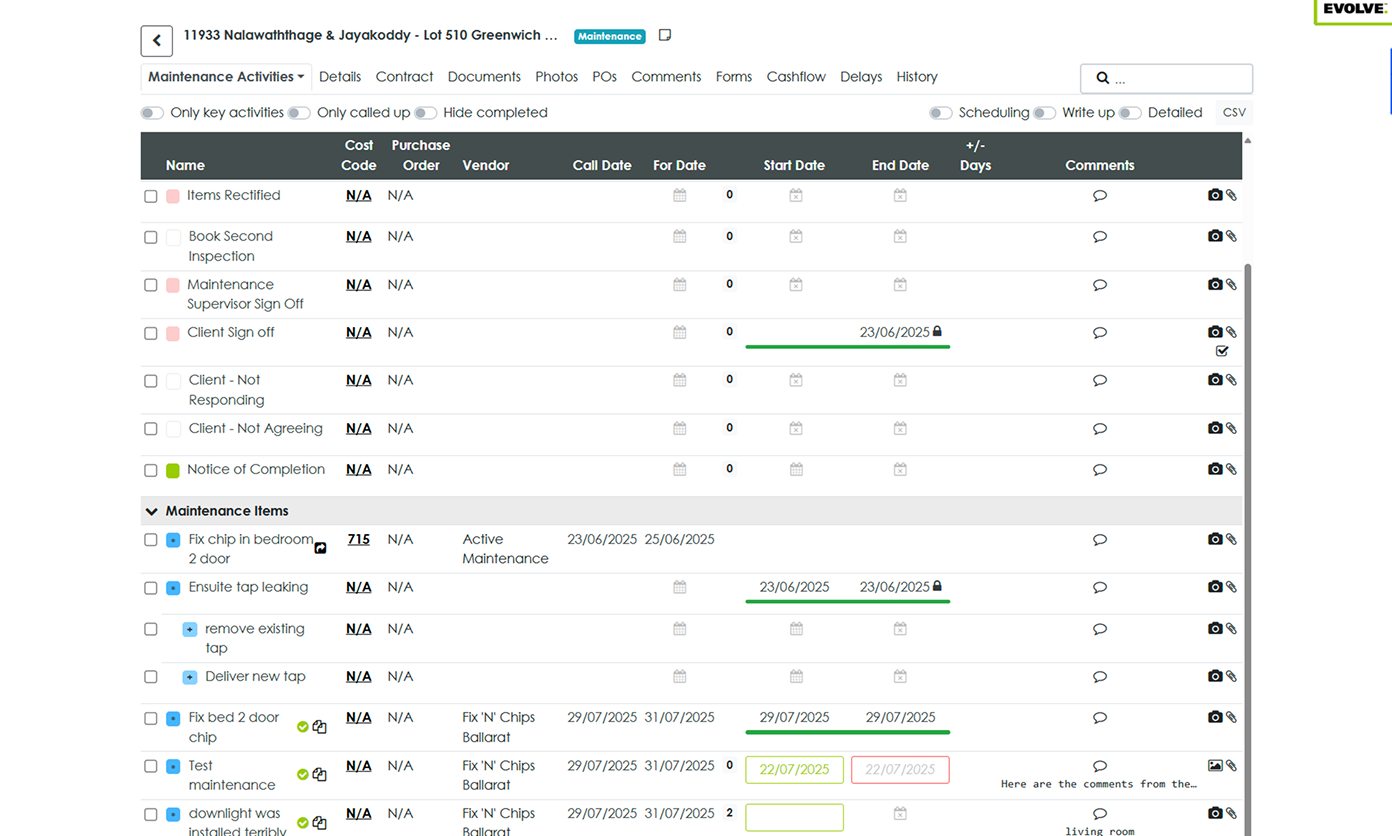Viewport: 1392px width, 836px height.
Task: Expand blue plus on Fix bed 2 door chip
Action: click(x=173, y=719)
